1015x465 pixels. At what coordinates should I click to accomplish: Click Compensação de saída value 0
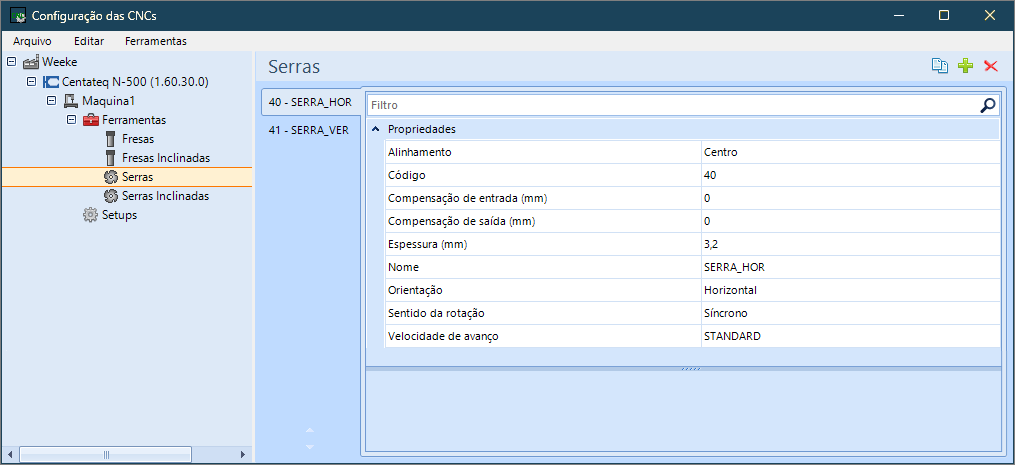tap(850, 221)
